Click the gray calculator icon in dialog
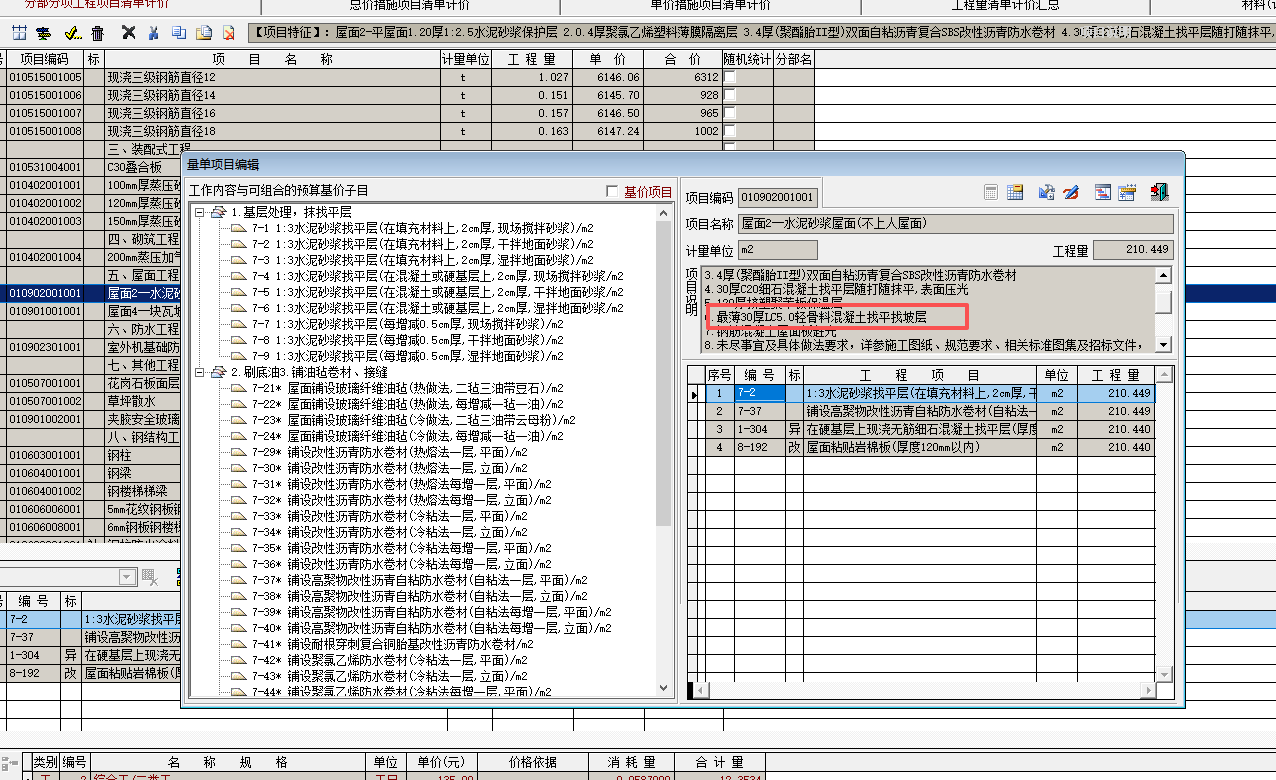 point(992,192)
